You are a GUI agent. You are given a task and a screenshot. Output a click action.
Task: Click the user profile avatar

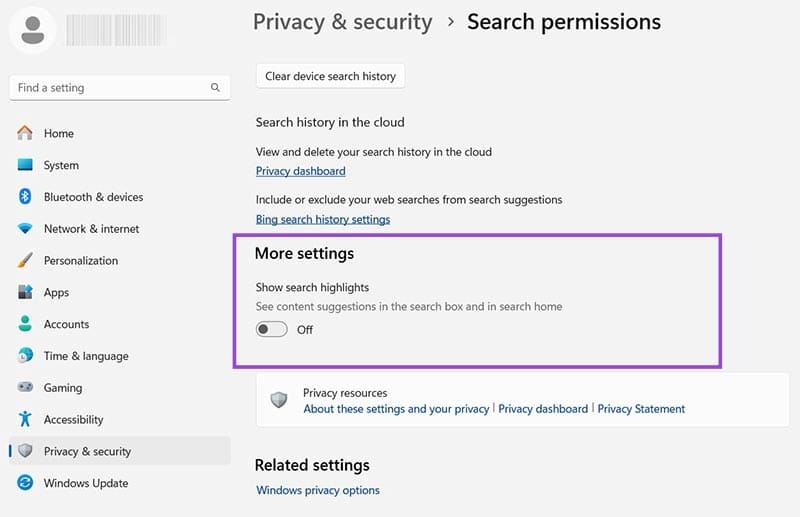pos(33,31)
